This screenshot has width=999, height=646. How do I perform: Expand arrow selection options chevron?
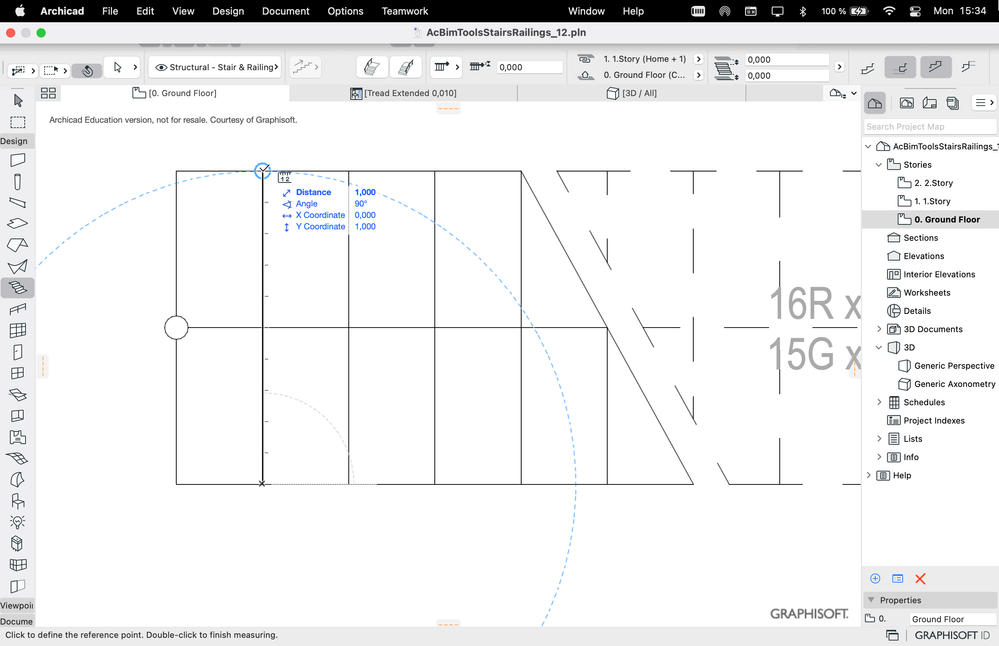pos(135,67)
